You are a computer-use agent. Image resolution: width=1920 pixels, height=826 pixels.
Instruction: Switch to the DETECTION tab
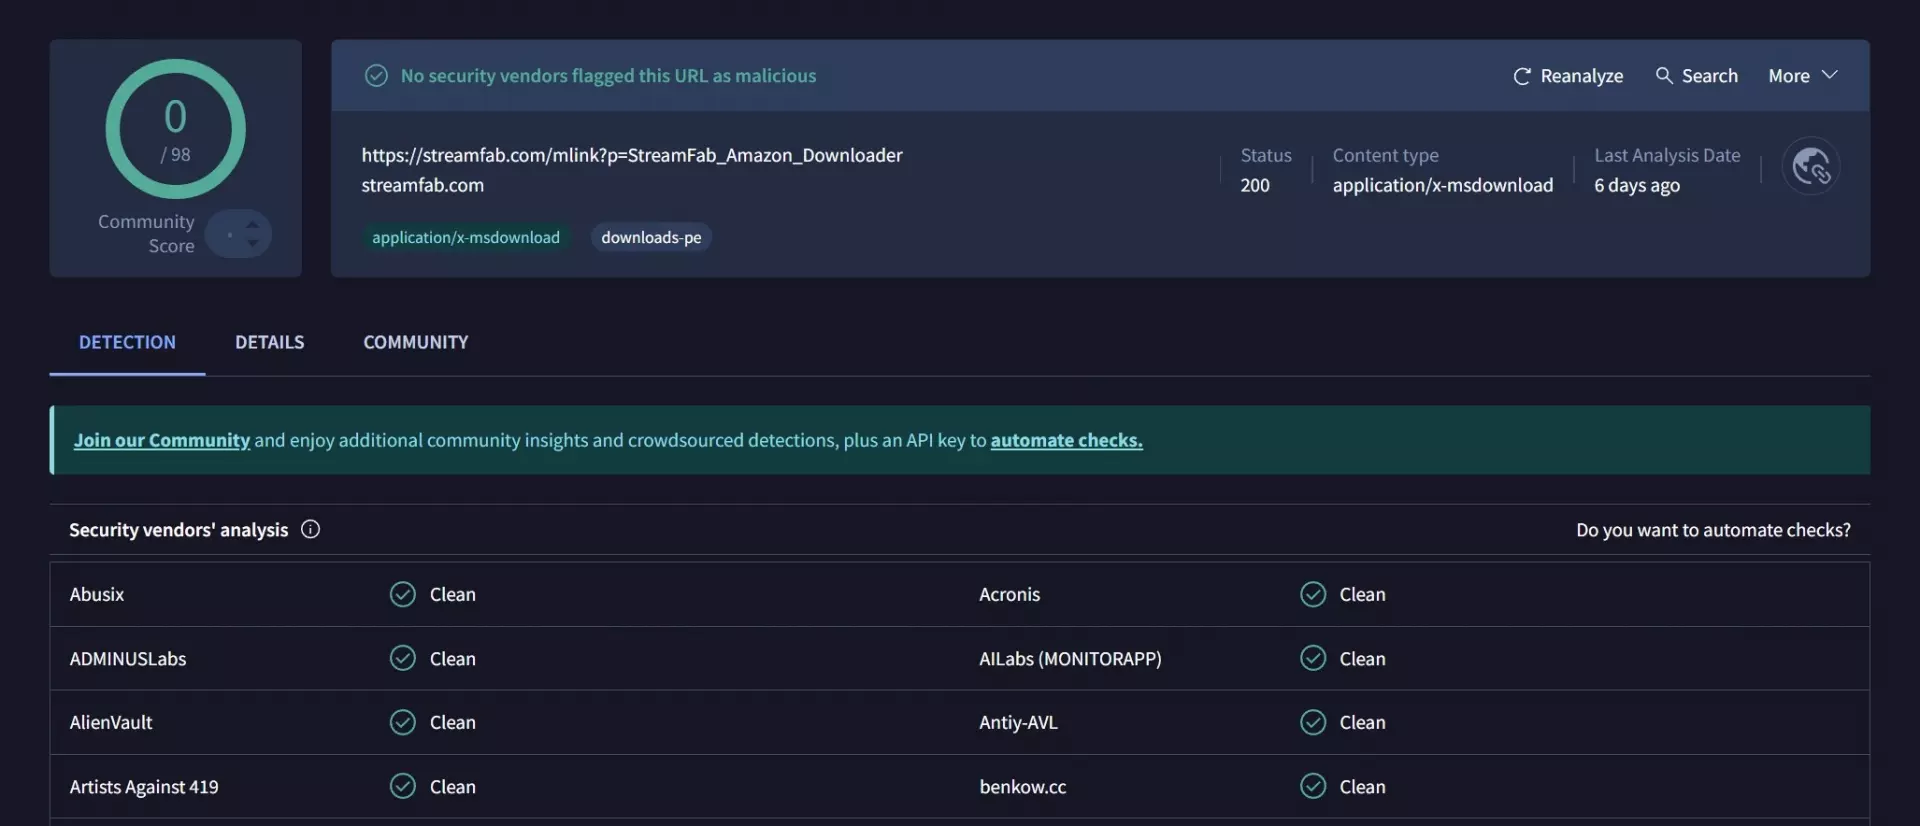[x=127, y=342]
